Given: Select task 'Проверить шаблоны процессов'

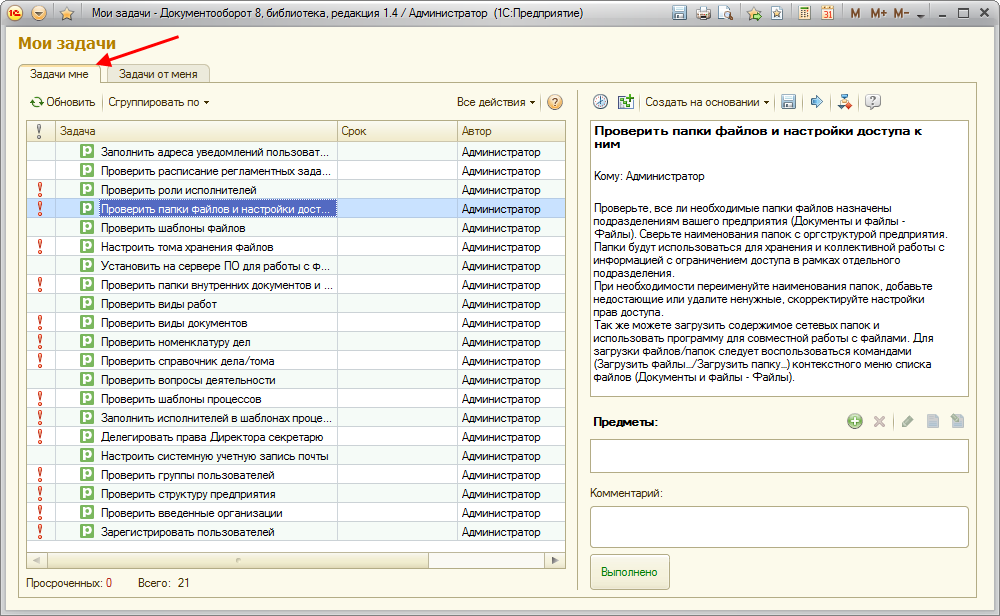Looking at the screenshot, I should [x=181, y=399].
